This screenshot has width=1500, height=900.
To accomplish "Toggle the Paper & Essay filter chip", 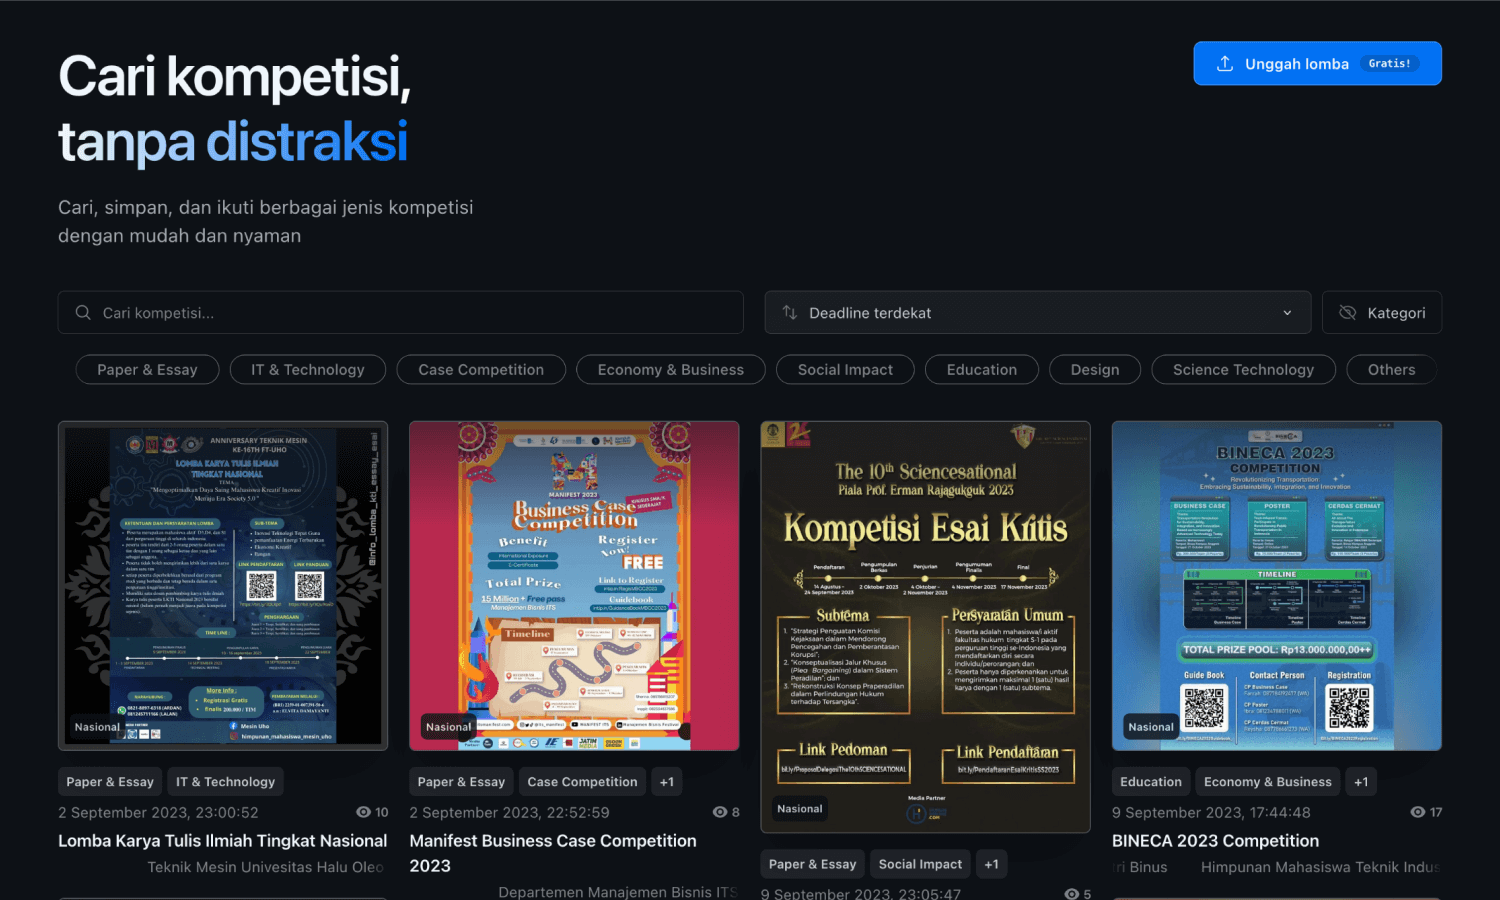I will point(147,370).
